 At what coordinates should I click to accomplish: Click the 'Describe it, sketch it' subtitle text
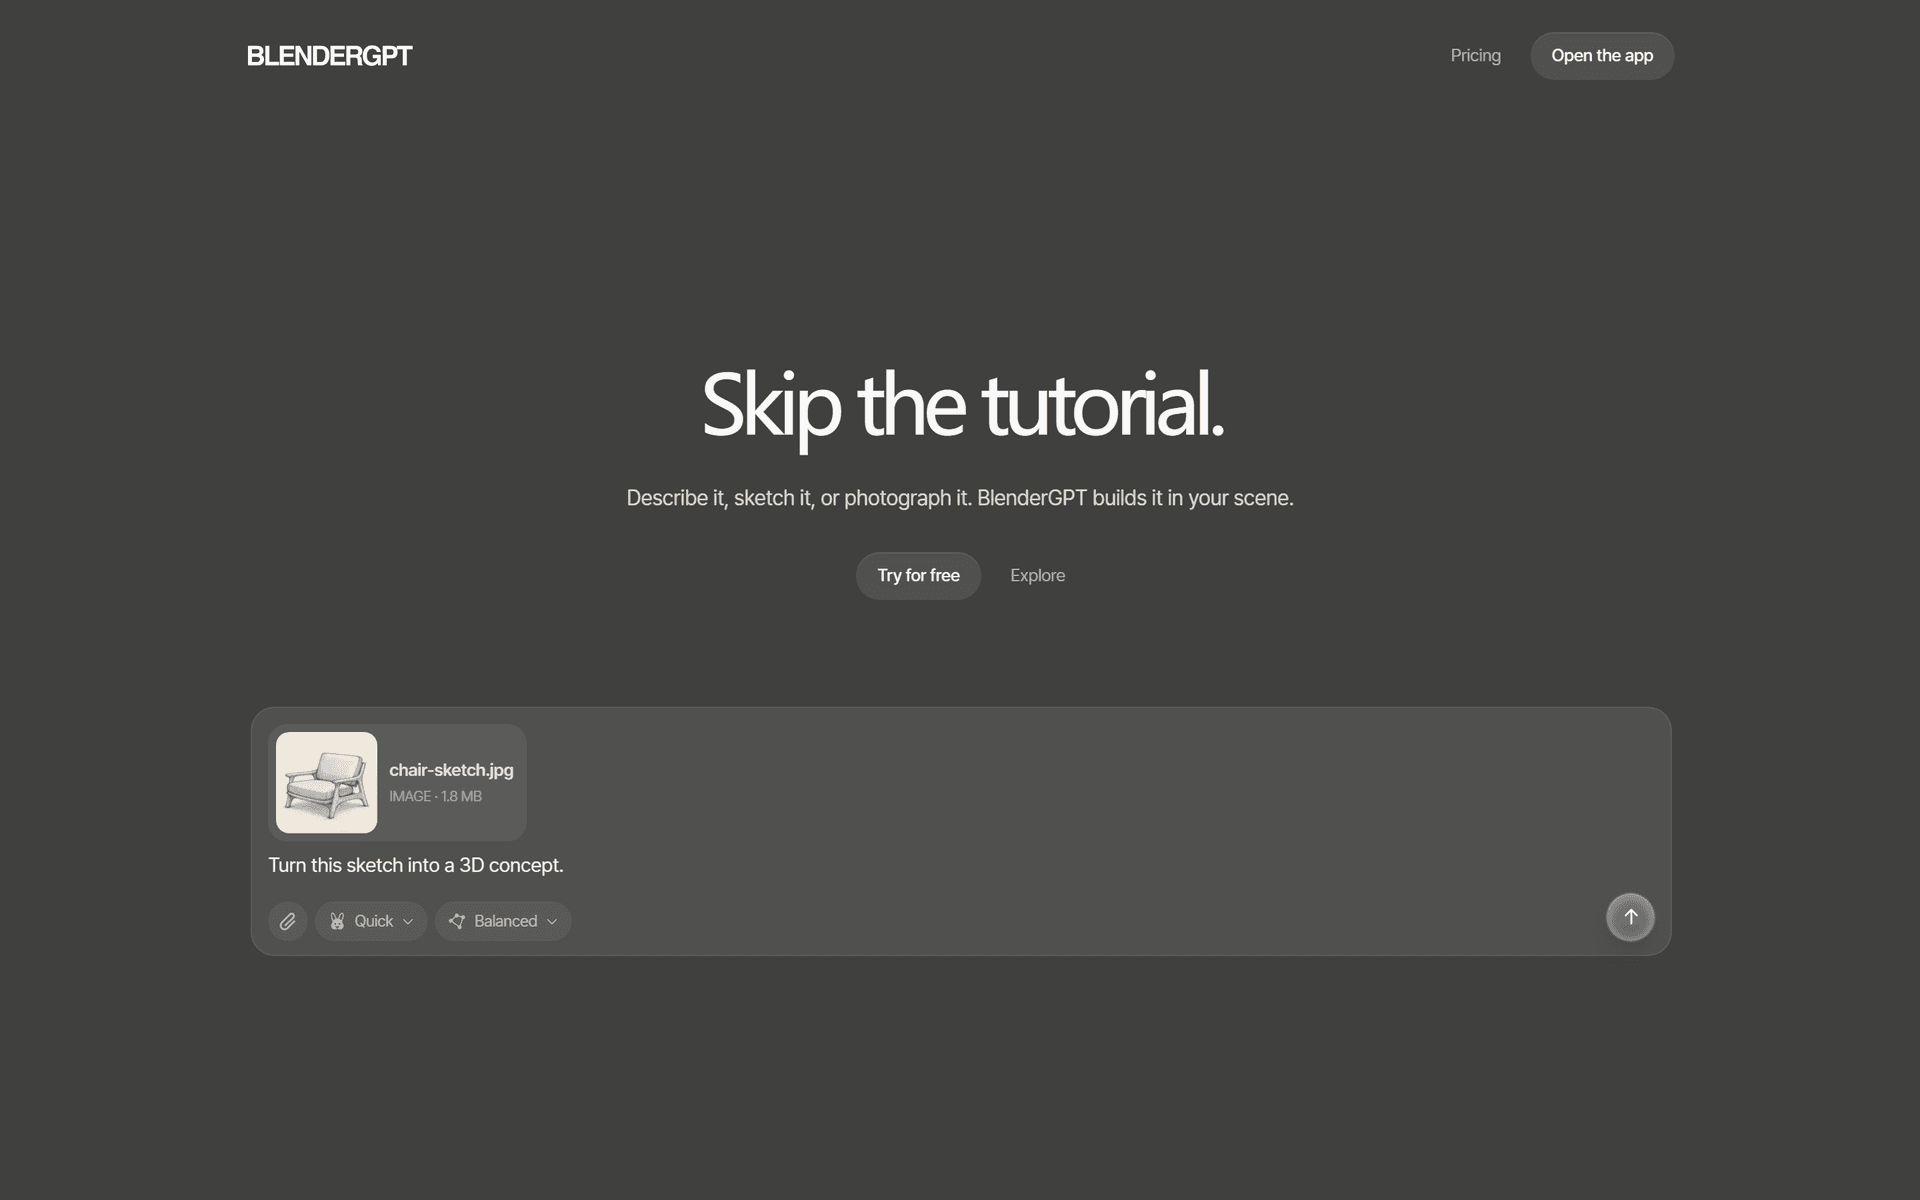[x=960, y=498]
